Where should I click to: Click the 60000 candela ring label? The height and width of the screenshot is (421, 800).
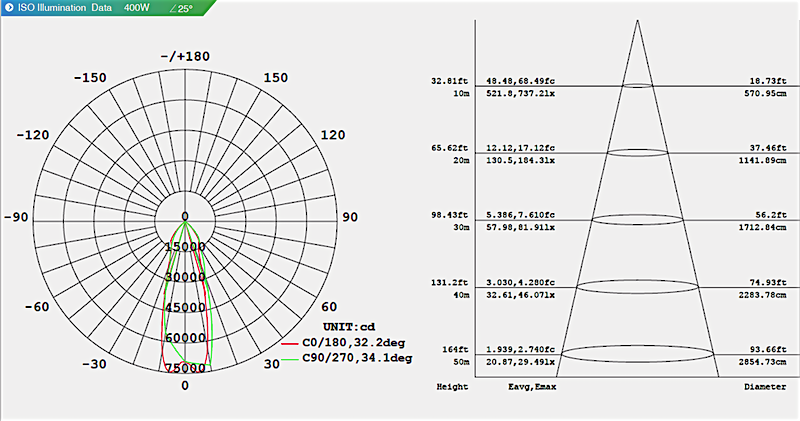(x=185, y=338)
